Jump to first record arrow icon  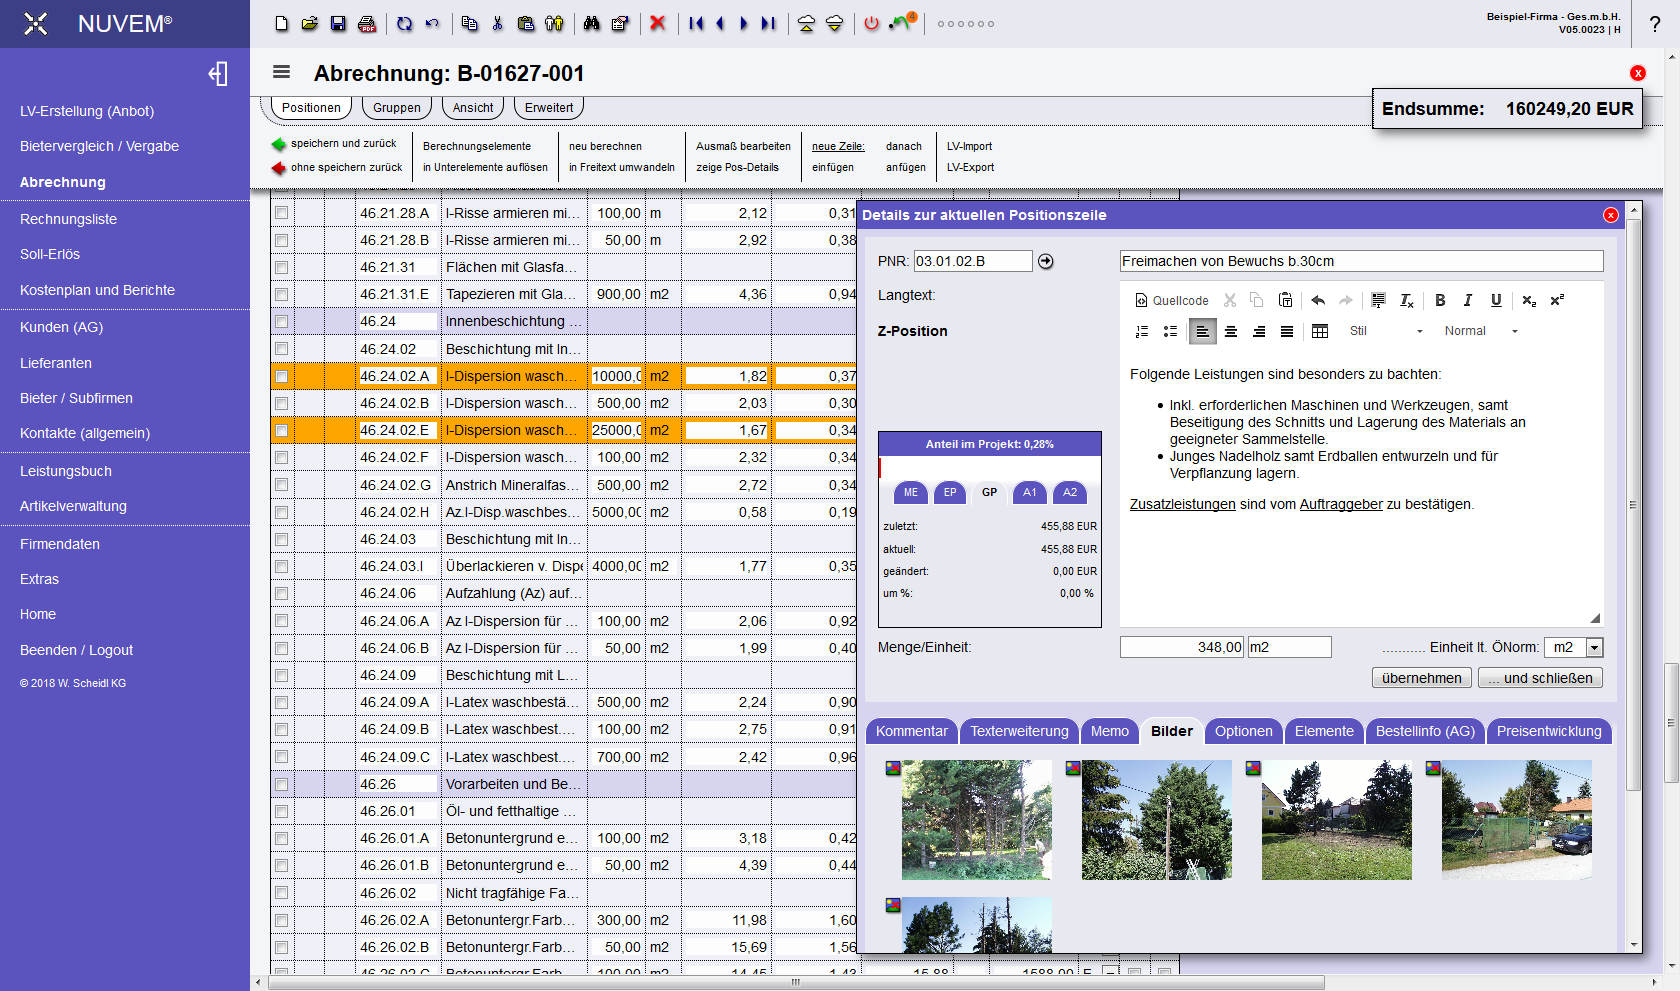[x=696, y=23]
